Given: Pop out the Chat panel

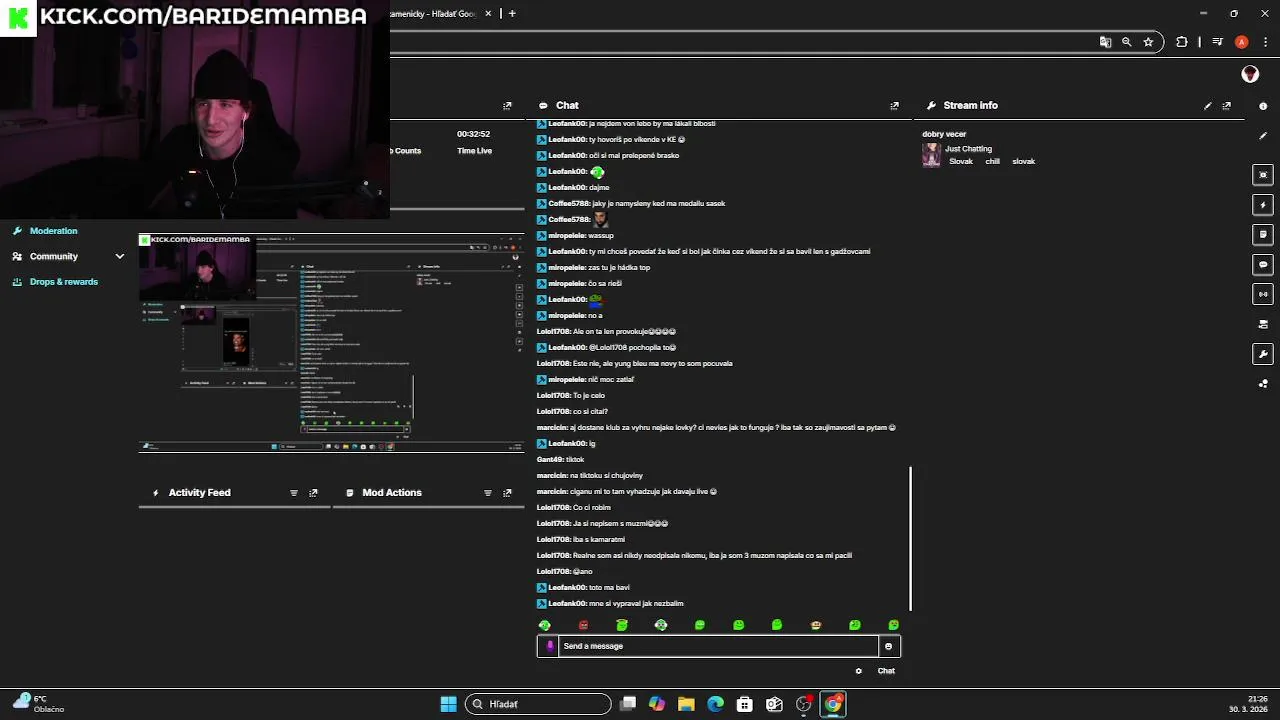Looking at the screenshot, I should coord(895,106).
